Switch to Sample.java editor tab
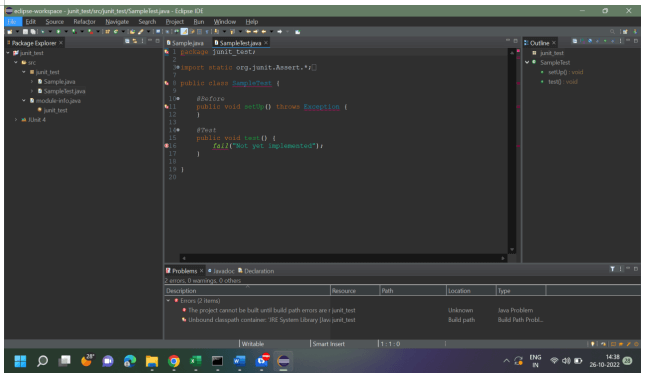 (185, 43)
